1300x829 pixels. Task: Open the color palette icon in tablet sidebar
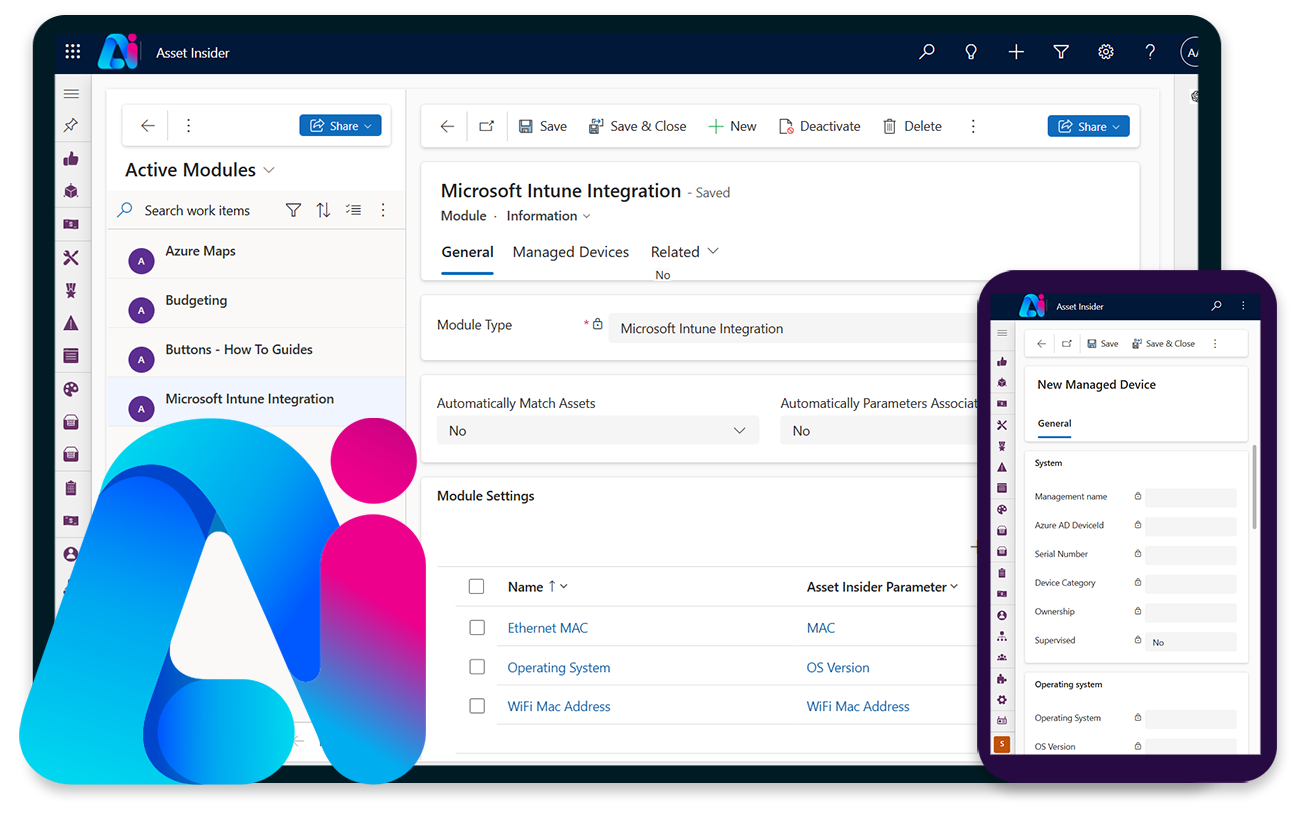tap(71, 389)
